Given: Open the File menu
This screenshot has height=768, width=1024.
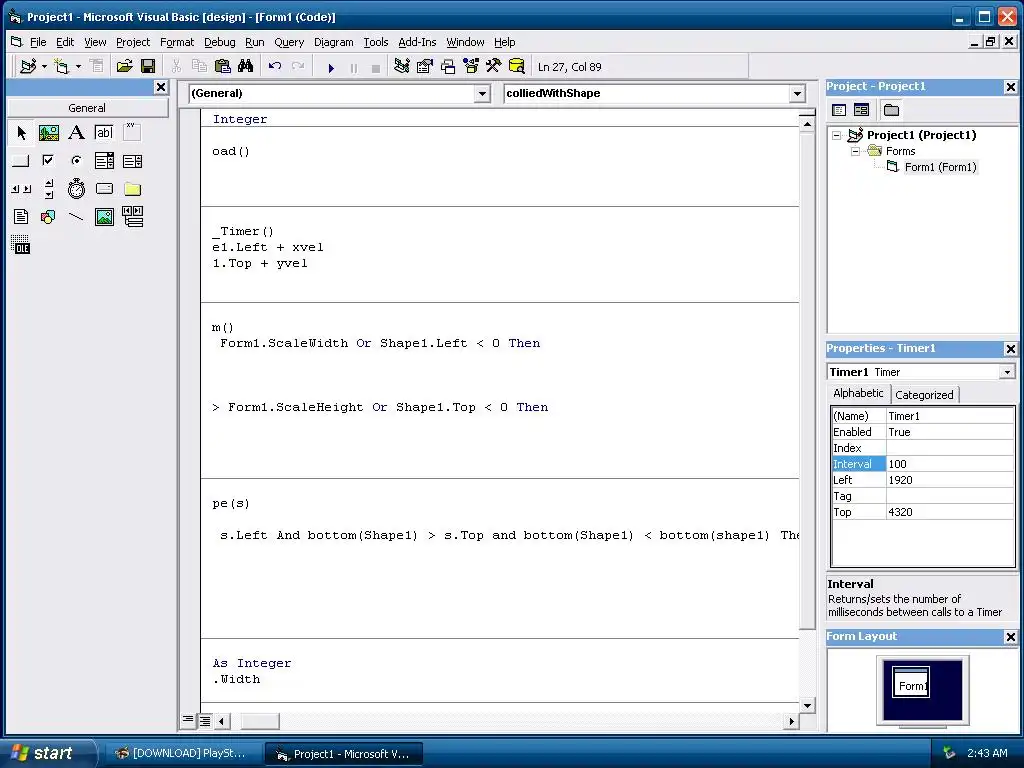Looking at the screenshot, I should [x=38, y=42].
